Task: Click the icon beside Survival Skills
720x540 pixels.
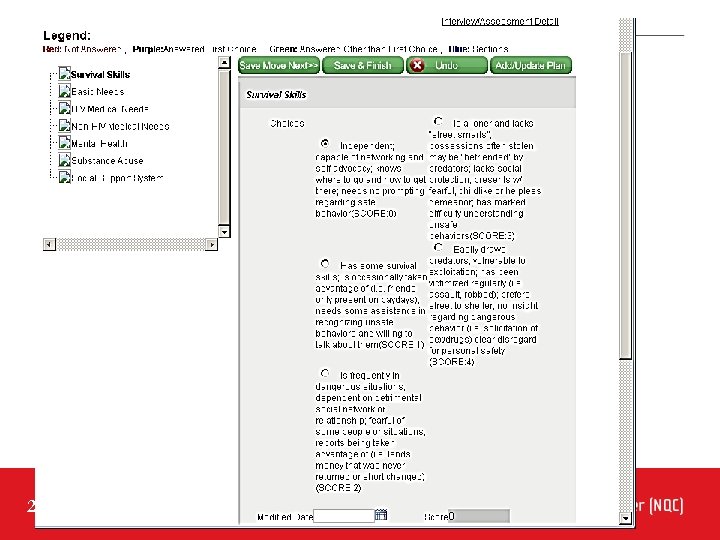Action: pos(64,74)
